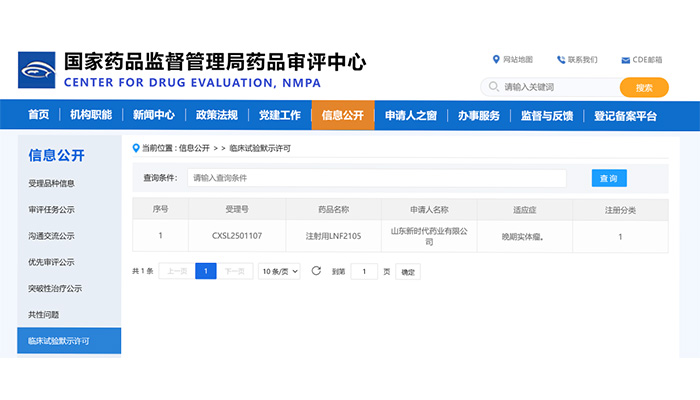The image size is (700, 400).
Task: Click the magnifier icon in search box
Action: [x=493, y=87]
